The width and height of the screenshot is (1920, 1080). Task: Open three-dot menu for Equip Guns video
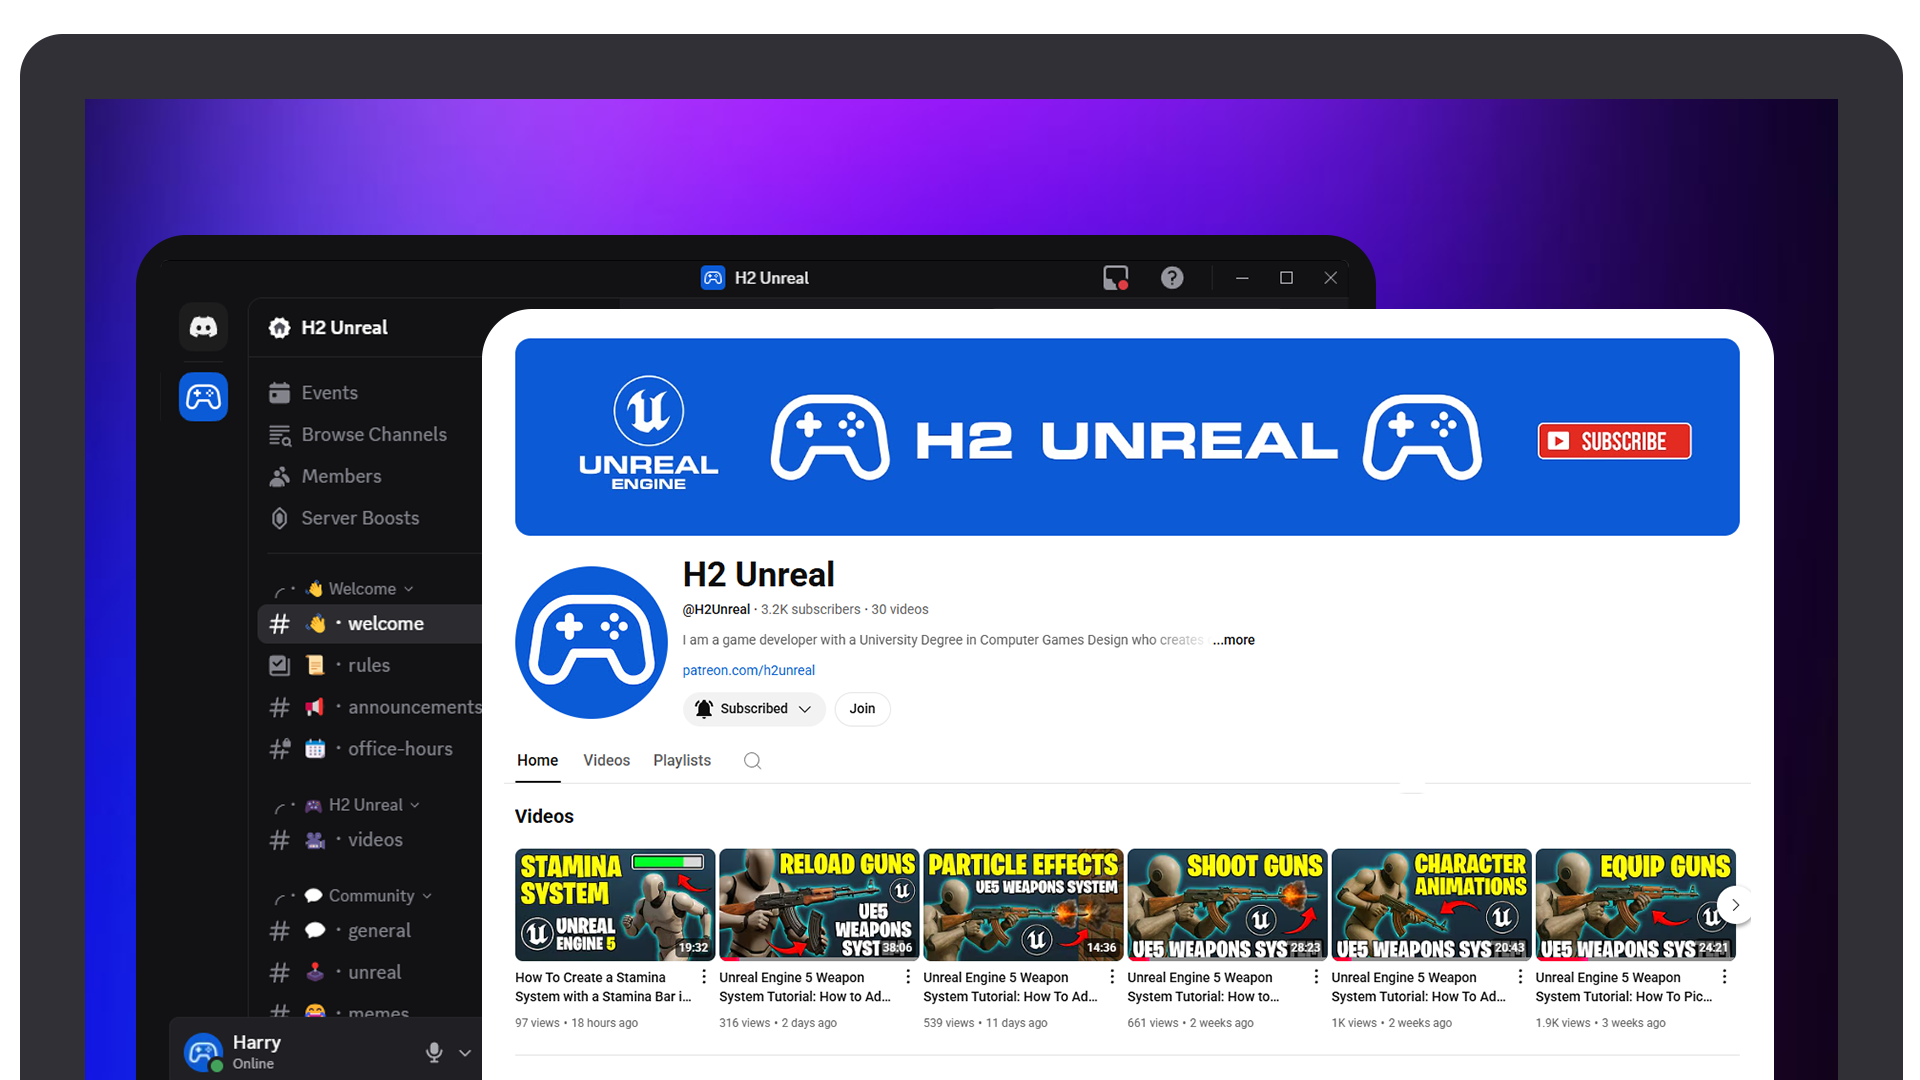(x=1724, y=977)
